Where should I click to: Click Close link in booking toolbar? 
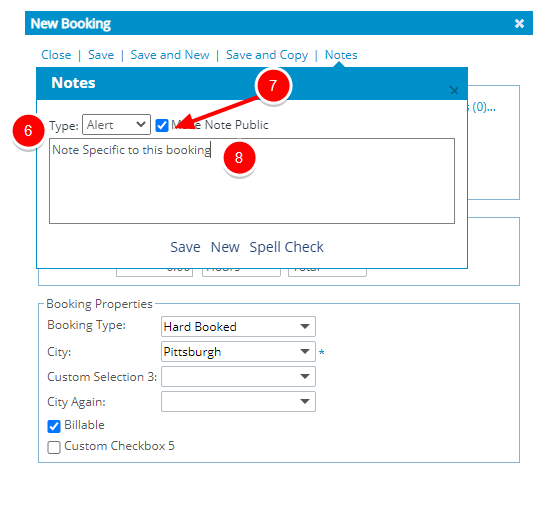coord(56,55)
